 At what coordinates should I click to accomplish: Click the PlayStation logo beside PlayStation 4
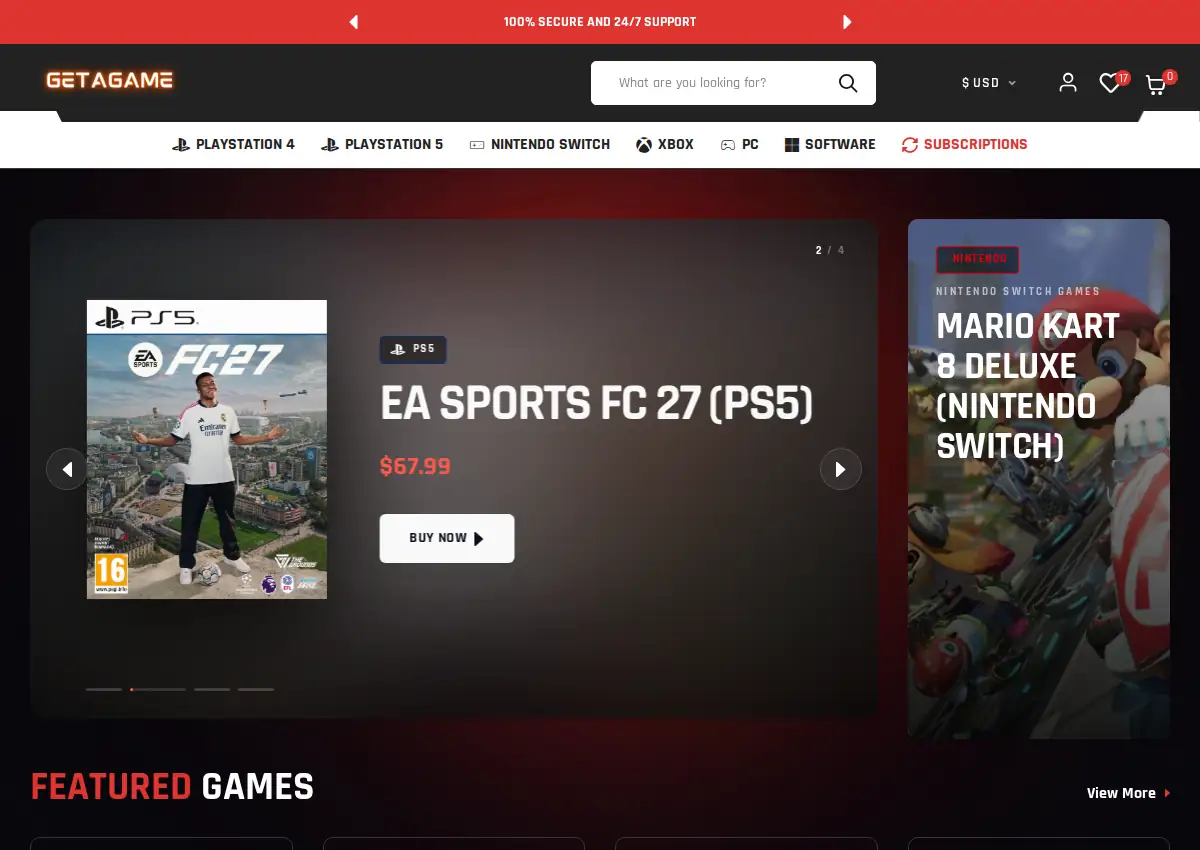click(x=181, y=145)
